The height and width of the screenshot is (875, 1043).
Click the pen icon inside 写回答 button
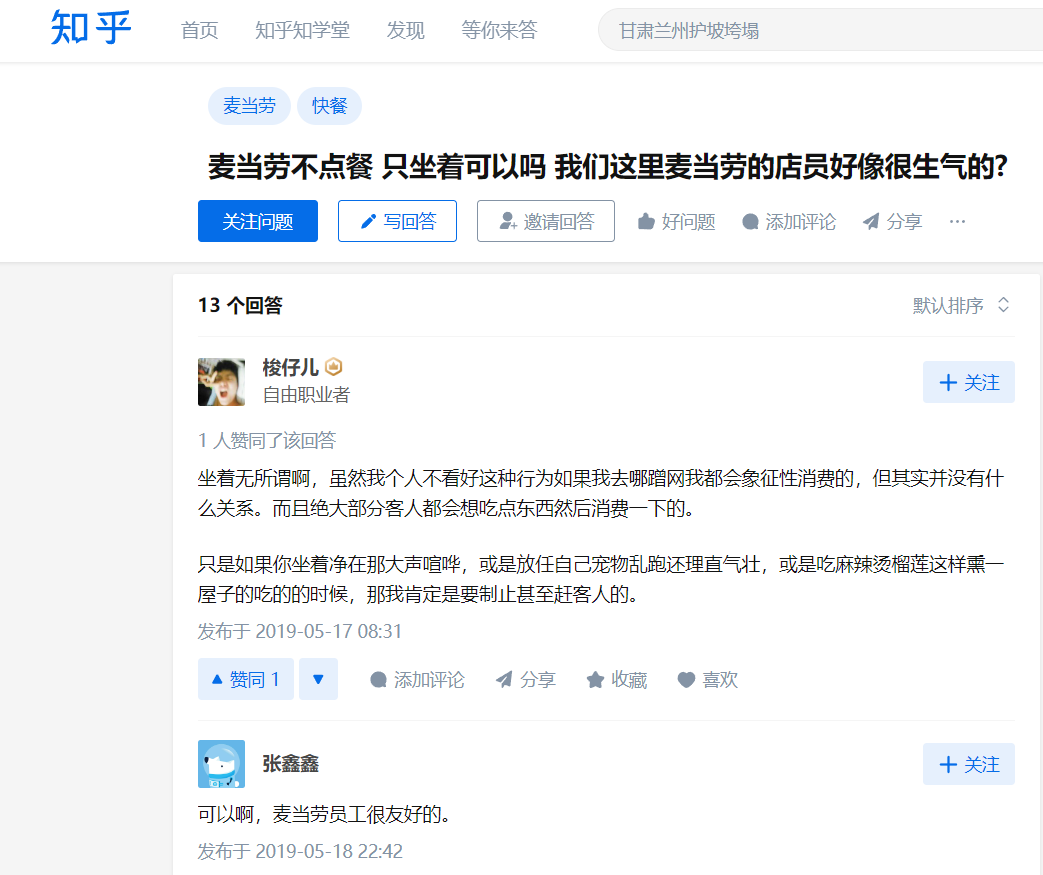[367, 221]
